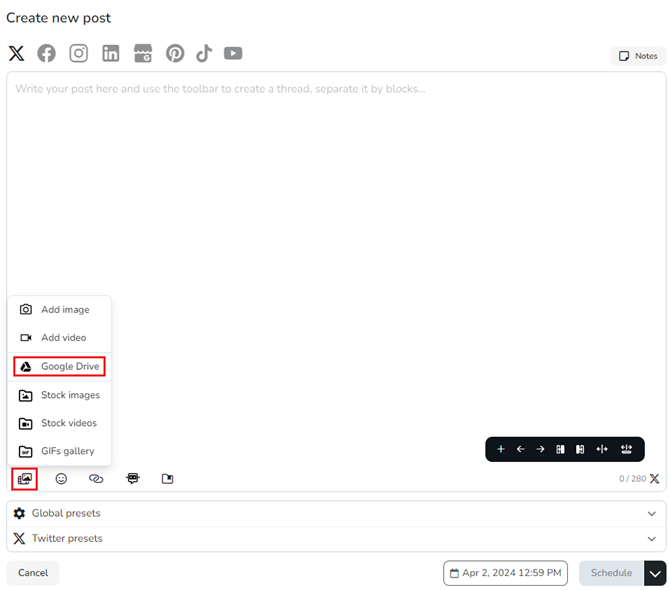Open GIFs gallery from the menu

tap(60, 451)
